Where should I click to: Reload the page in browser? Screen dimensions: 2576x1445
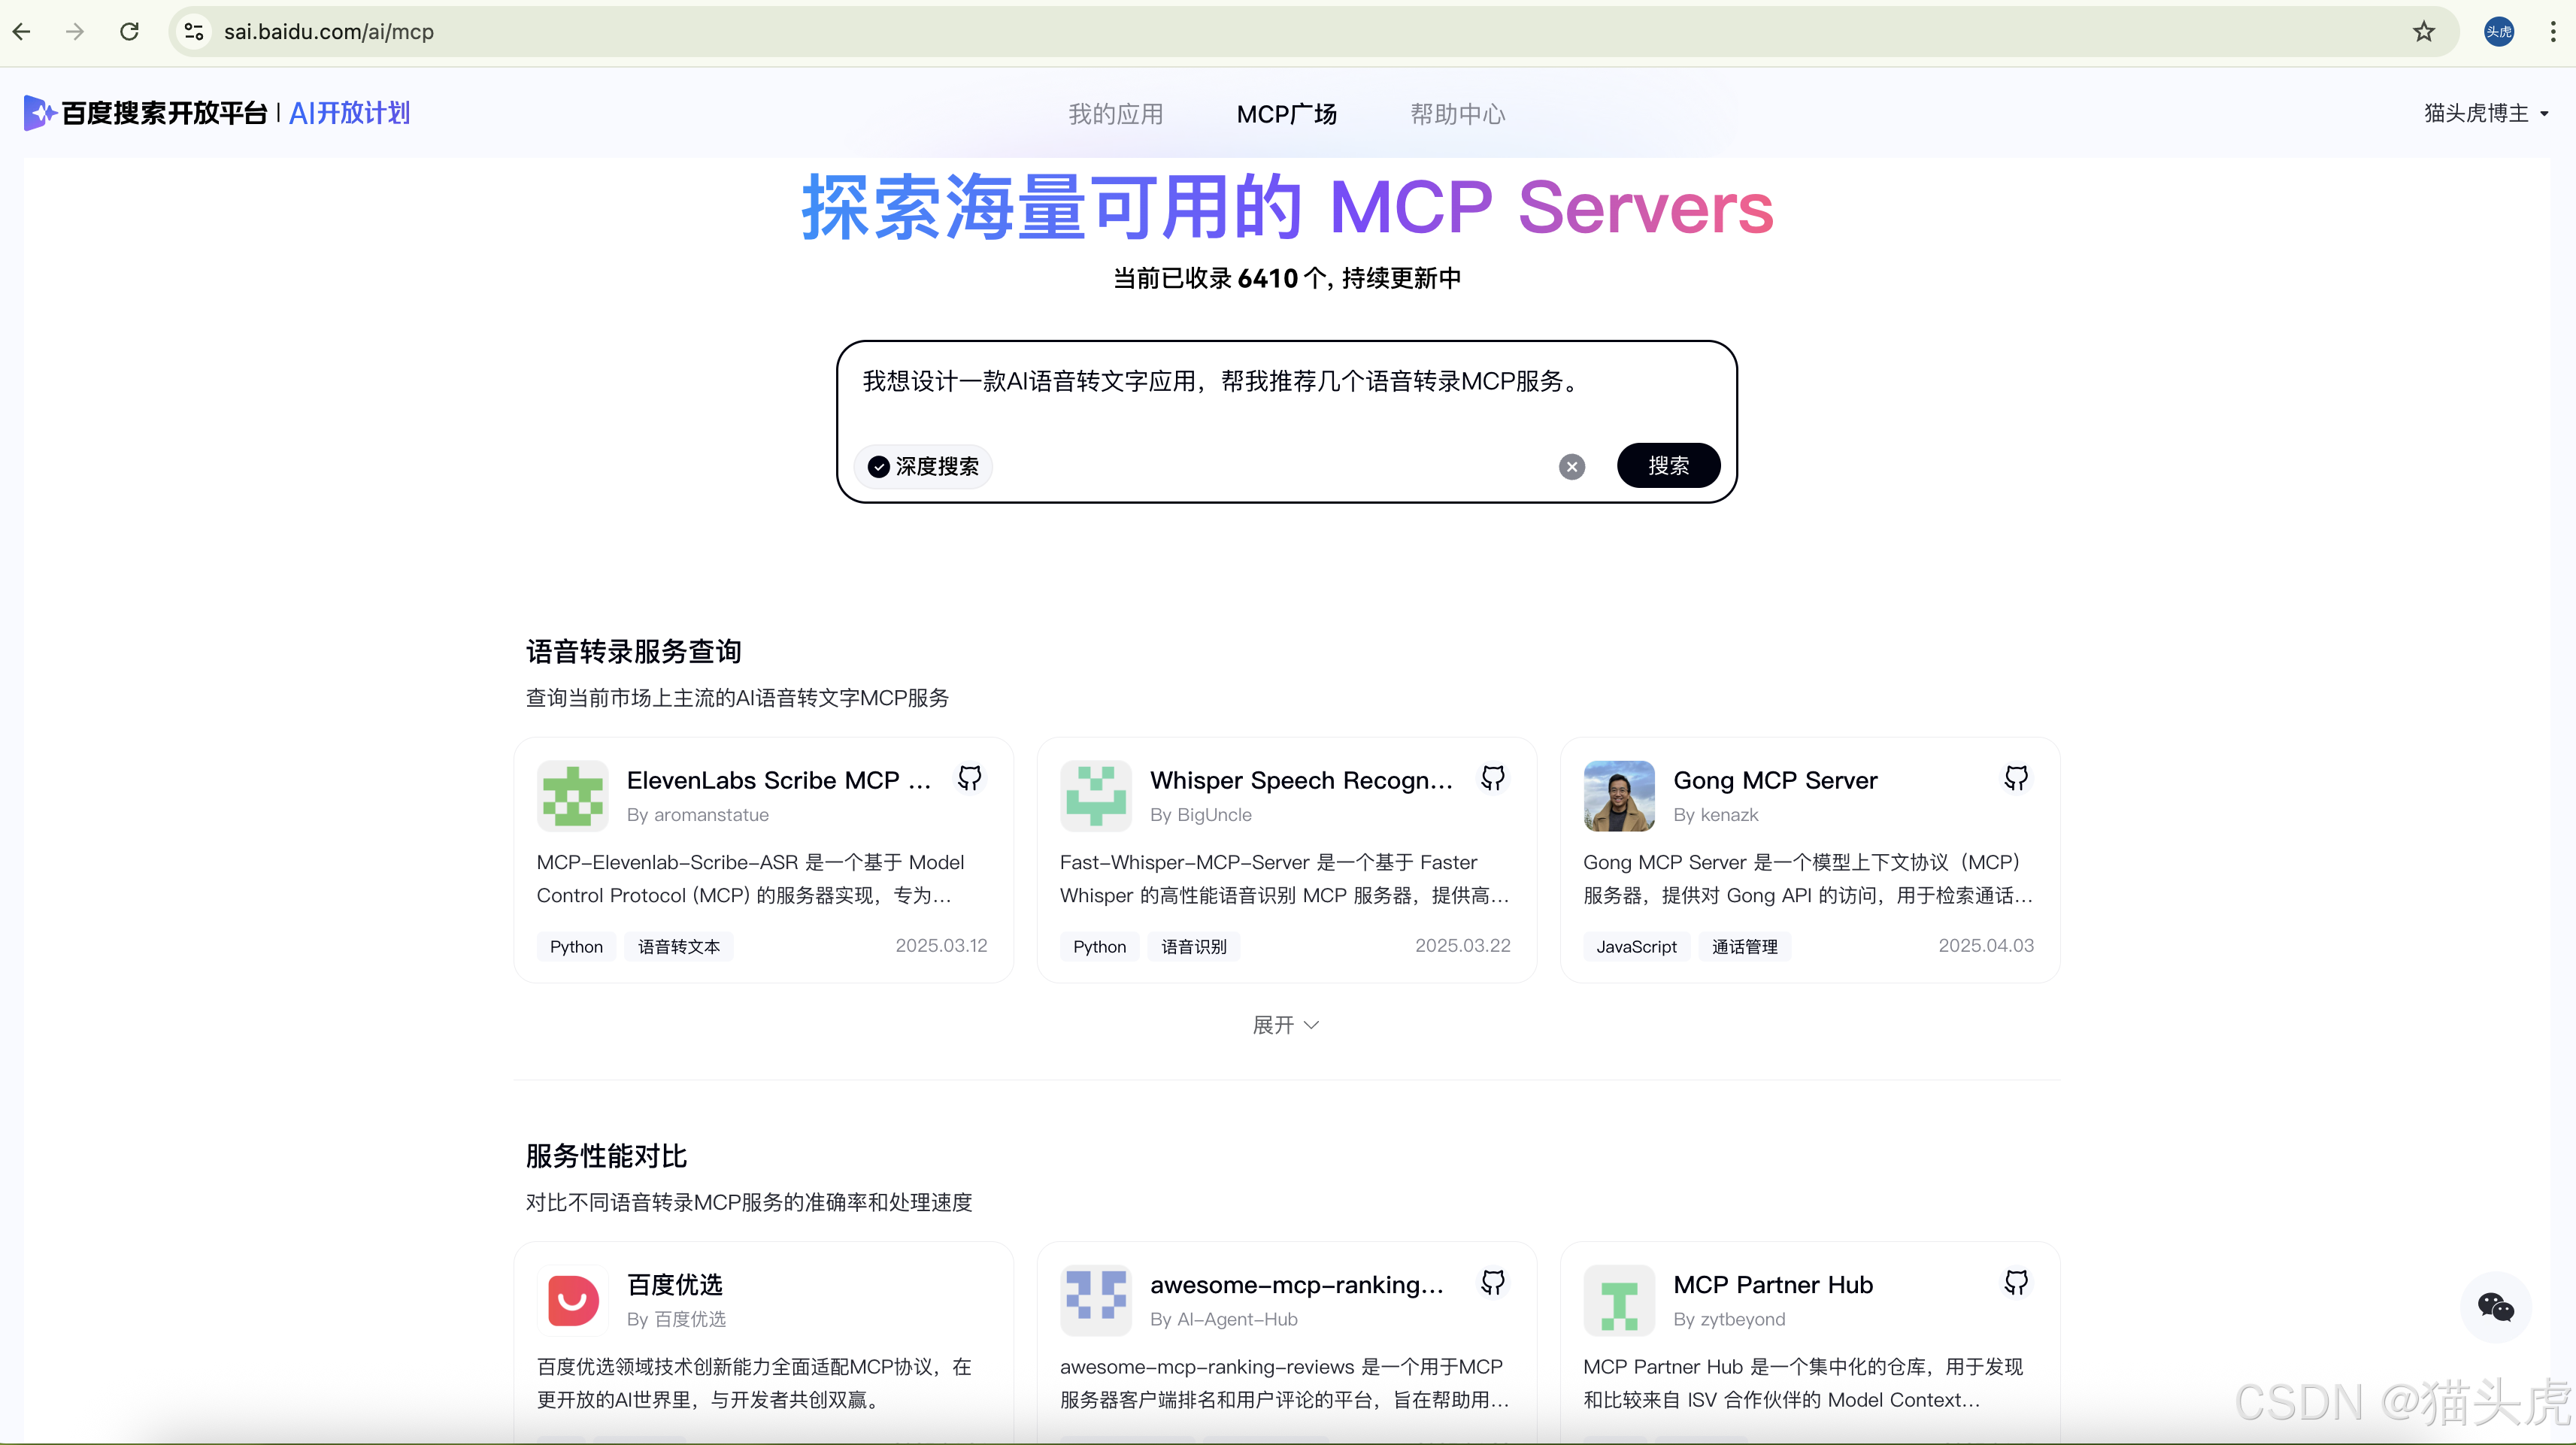[x=129, y=32]
